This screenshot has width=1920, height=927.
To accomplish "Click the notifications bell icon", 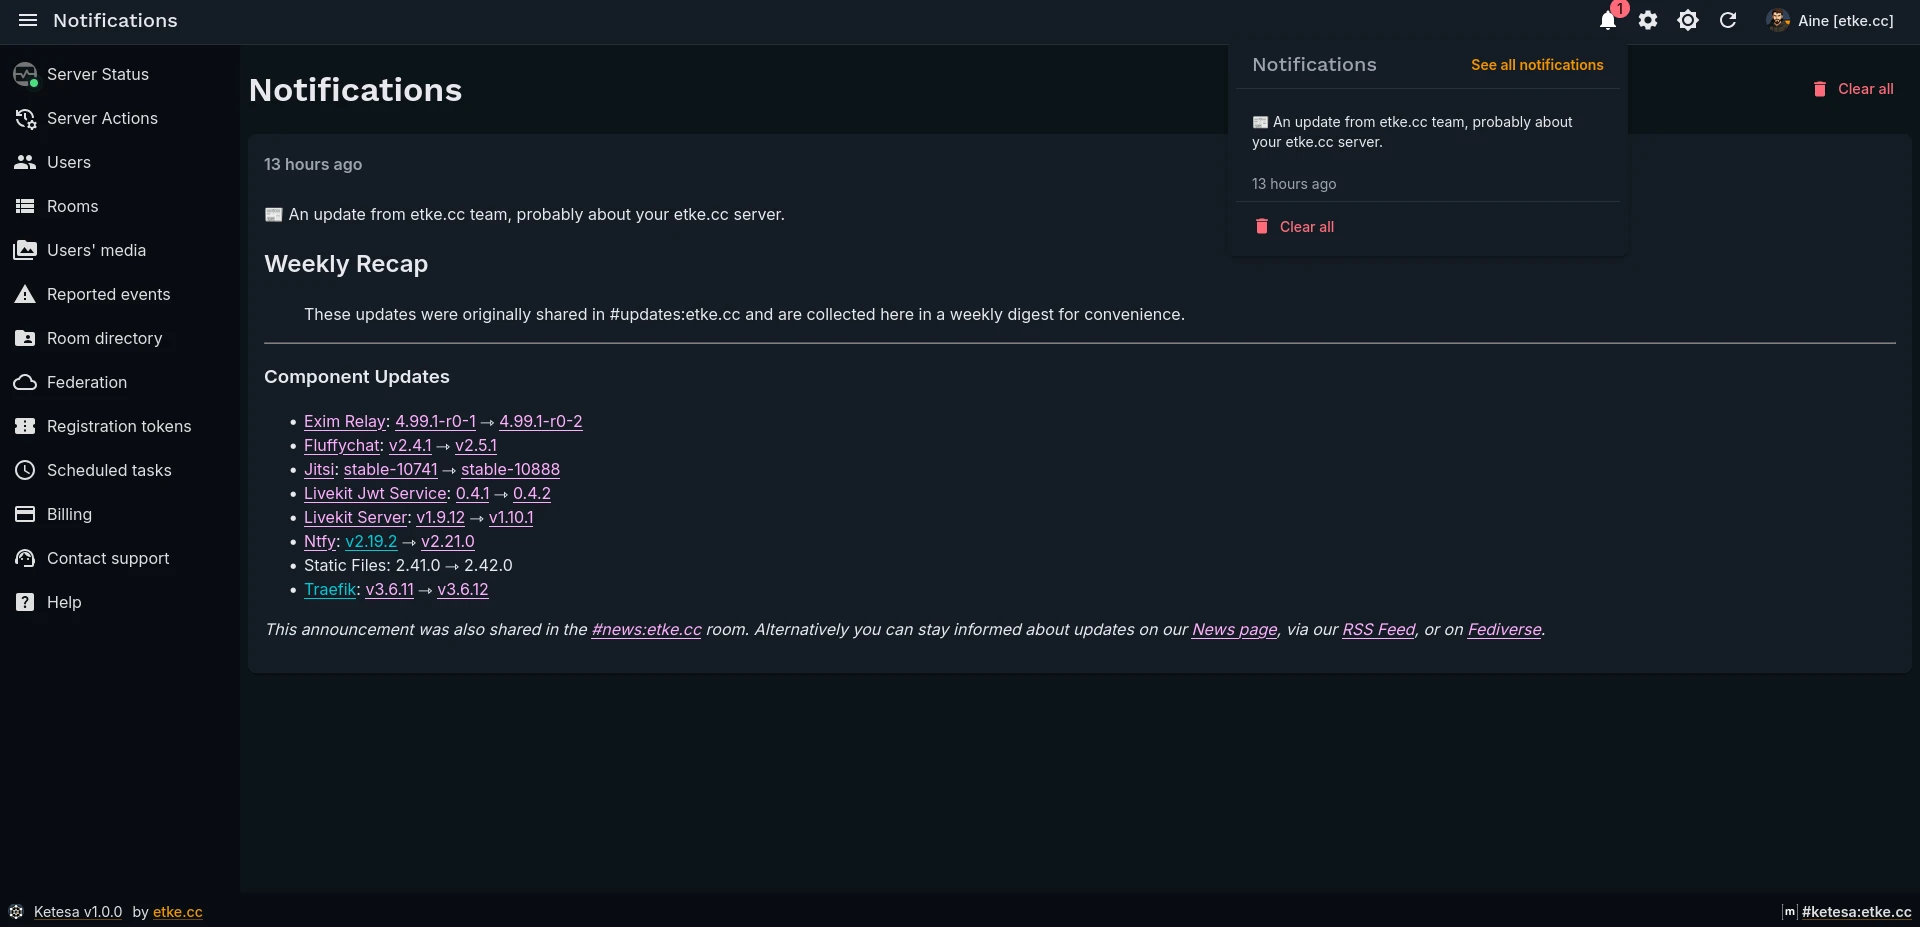I will pyautogui.click(x=1608, y=20).
